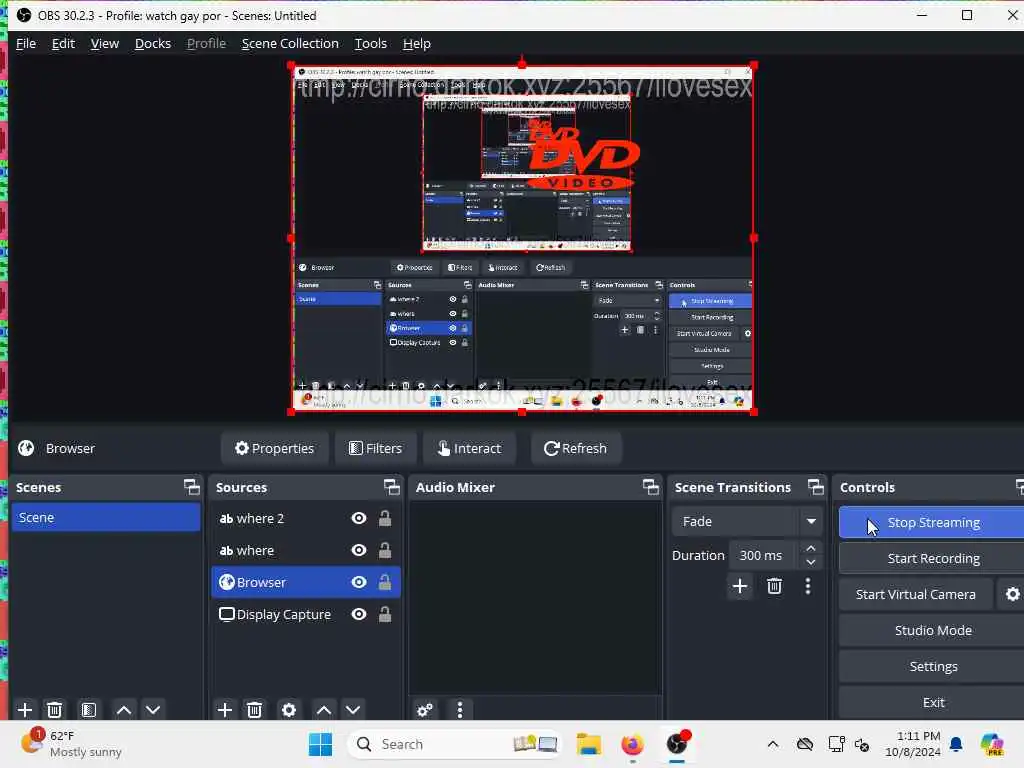
Task: Open the File menu
Action: click(25, 43)
